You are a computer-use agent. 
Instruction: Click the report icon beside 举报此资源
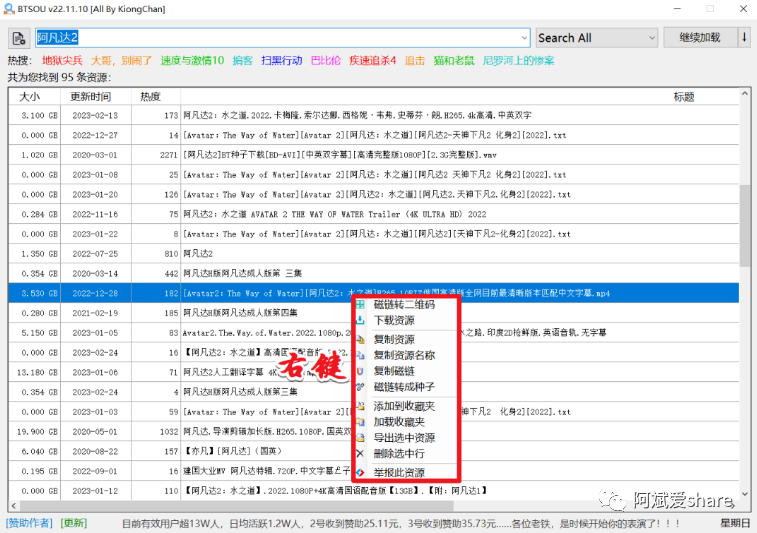click(360, 473)
